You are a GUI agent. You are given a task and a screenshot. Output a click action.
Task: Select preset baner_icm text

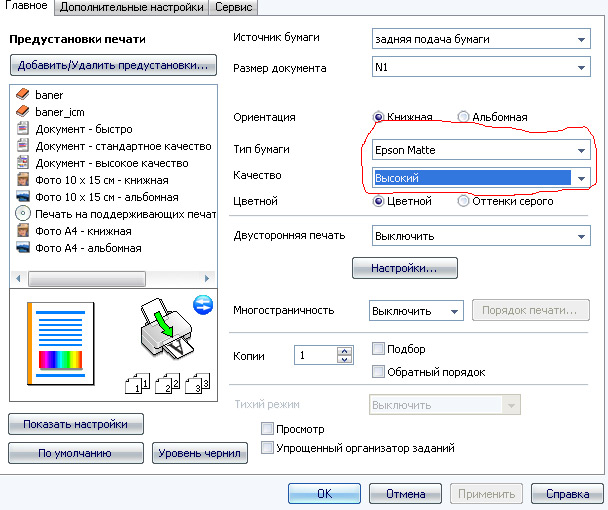pyautogui.click(x=60, y=112)
